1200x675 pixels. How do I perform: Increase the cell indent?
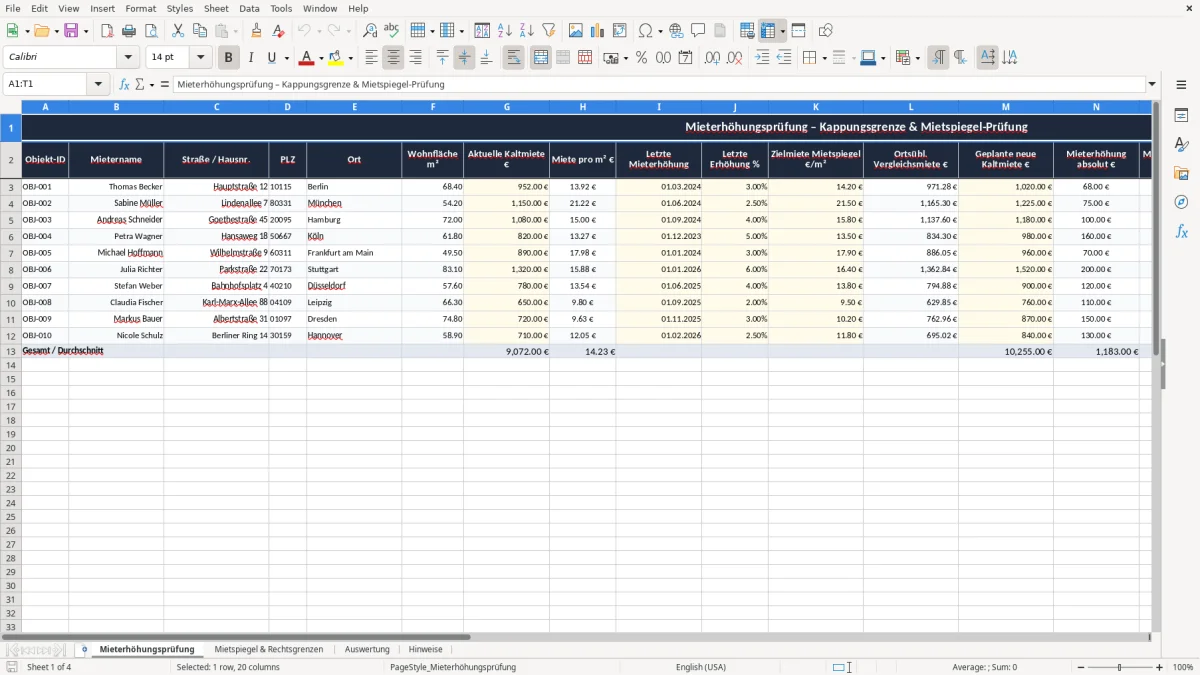tap(762, 58)
